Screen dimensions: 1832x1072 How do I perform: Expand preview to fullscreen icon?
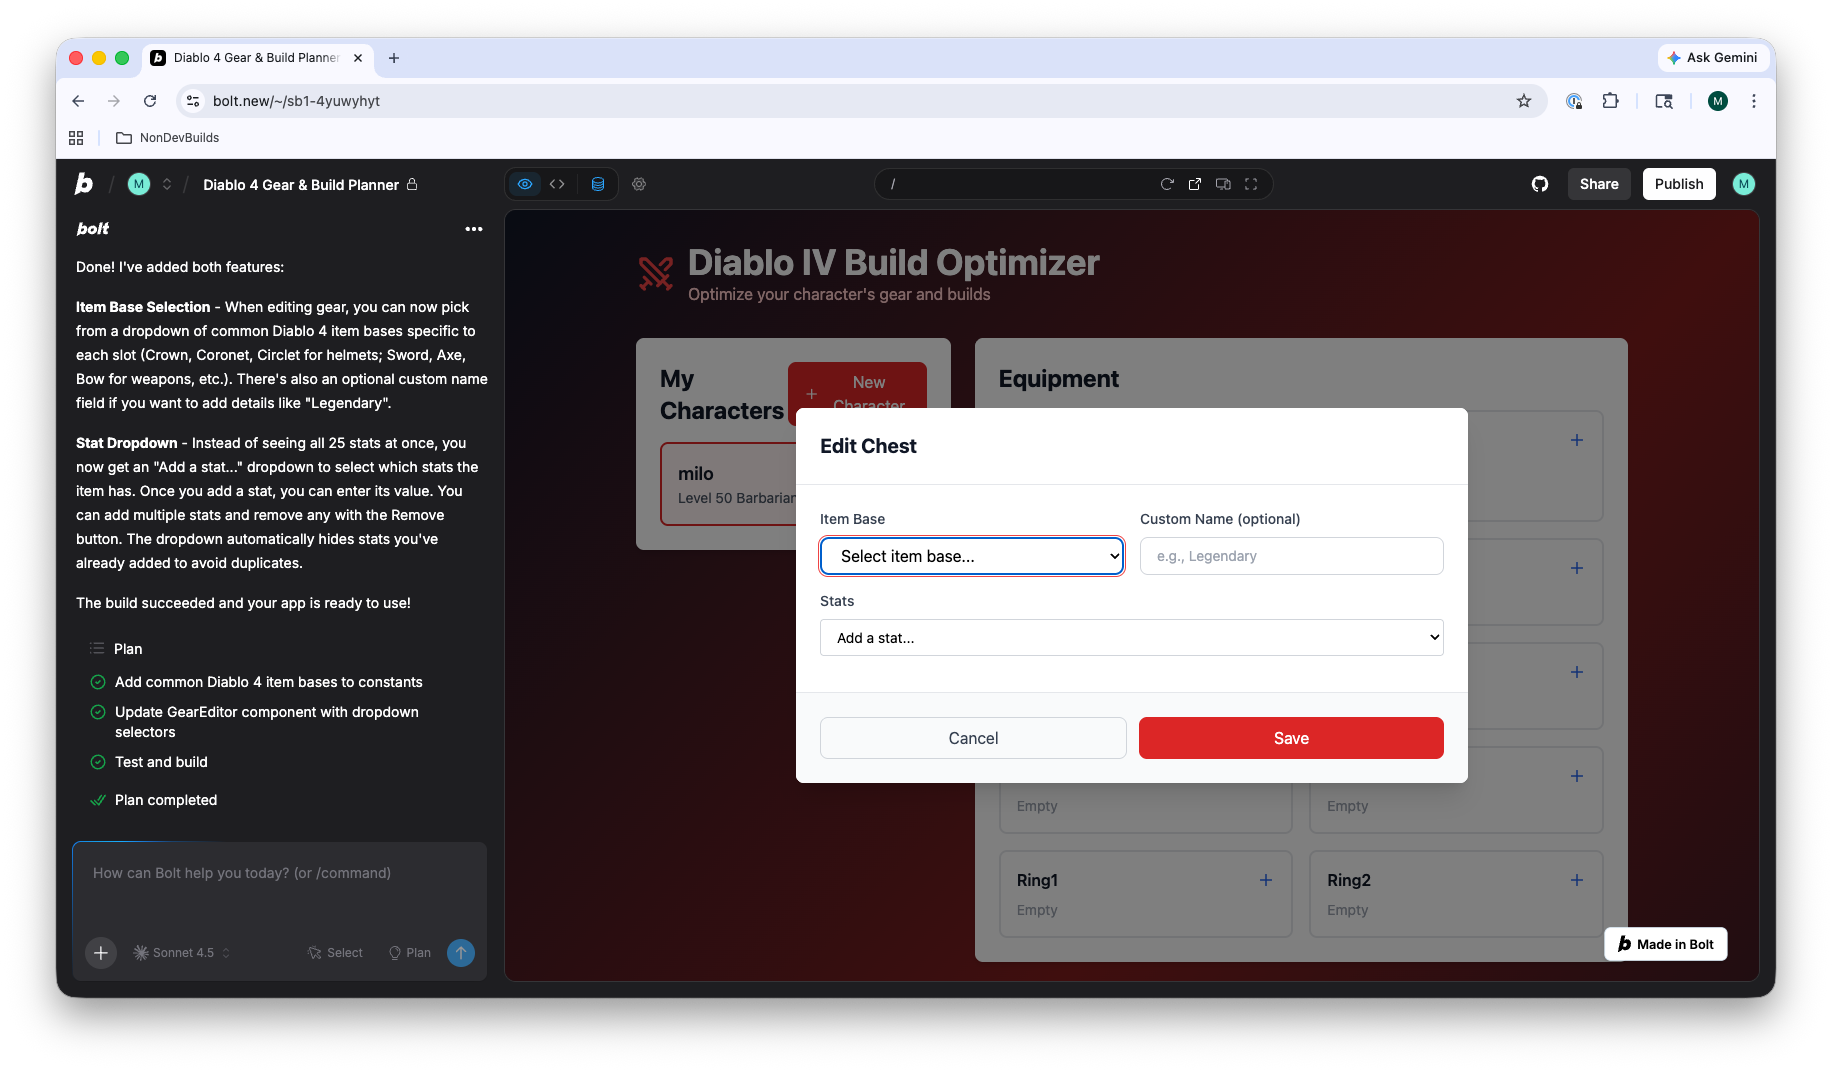tap(1251, 184)
